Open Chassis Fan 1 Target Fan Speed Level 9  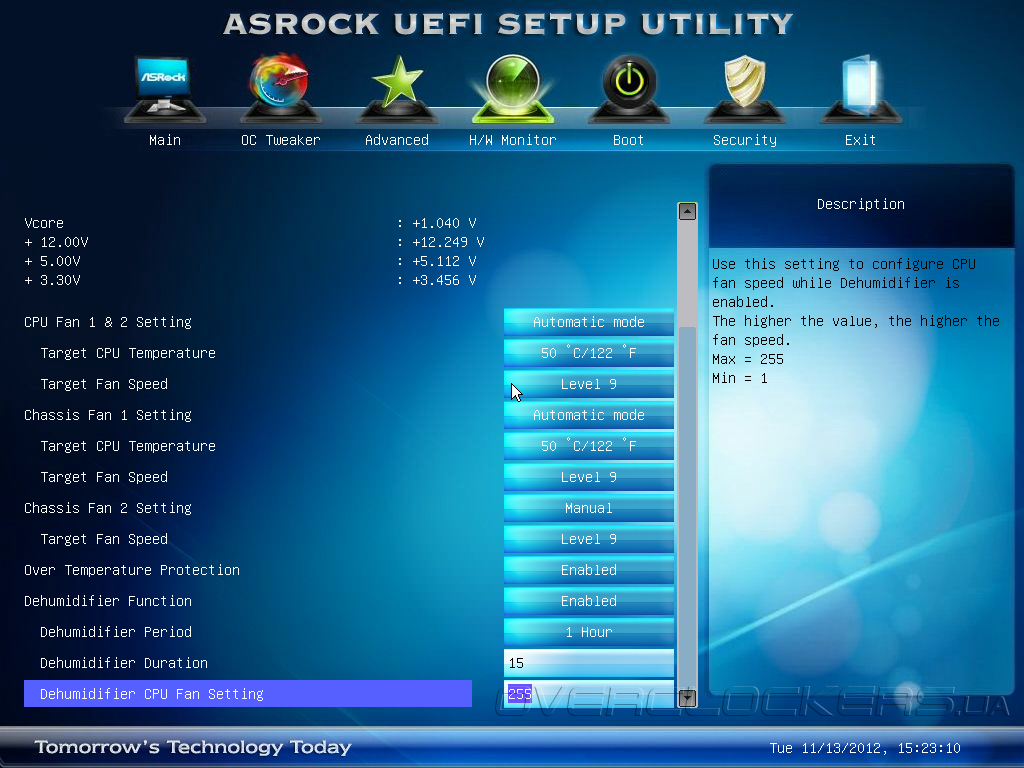click(588, 477)
